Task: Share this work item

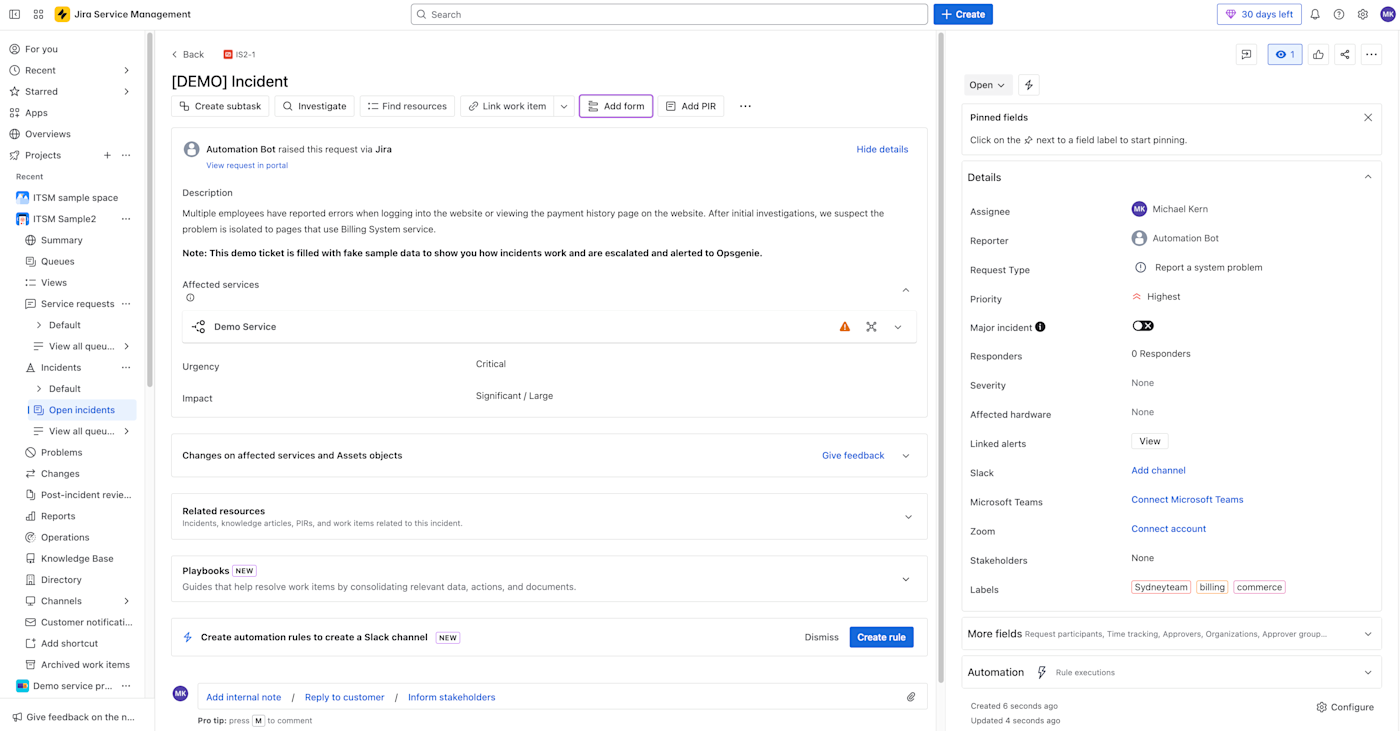Action: coord(1345,55)
